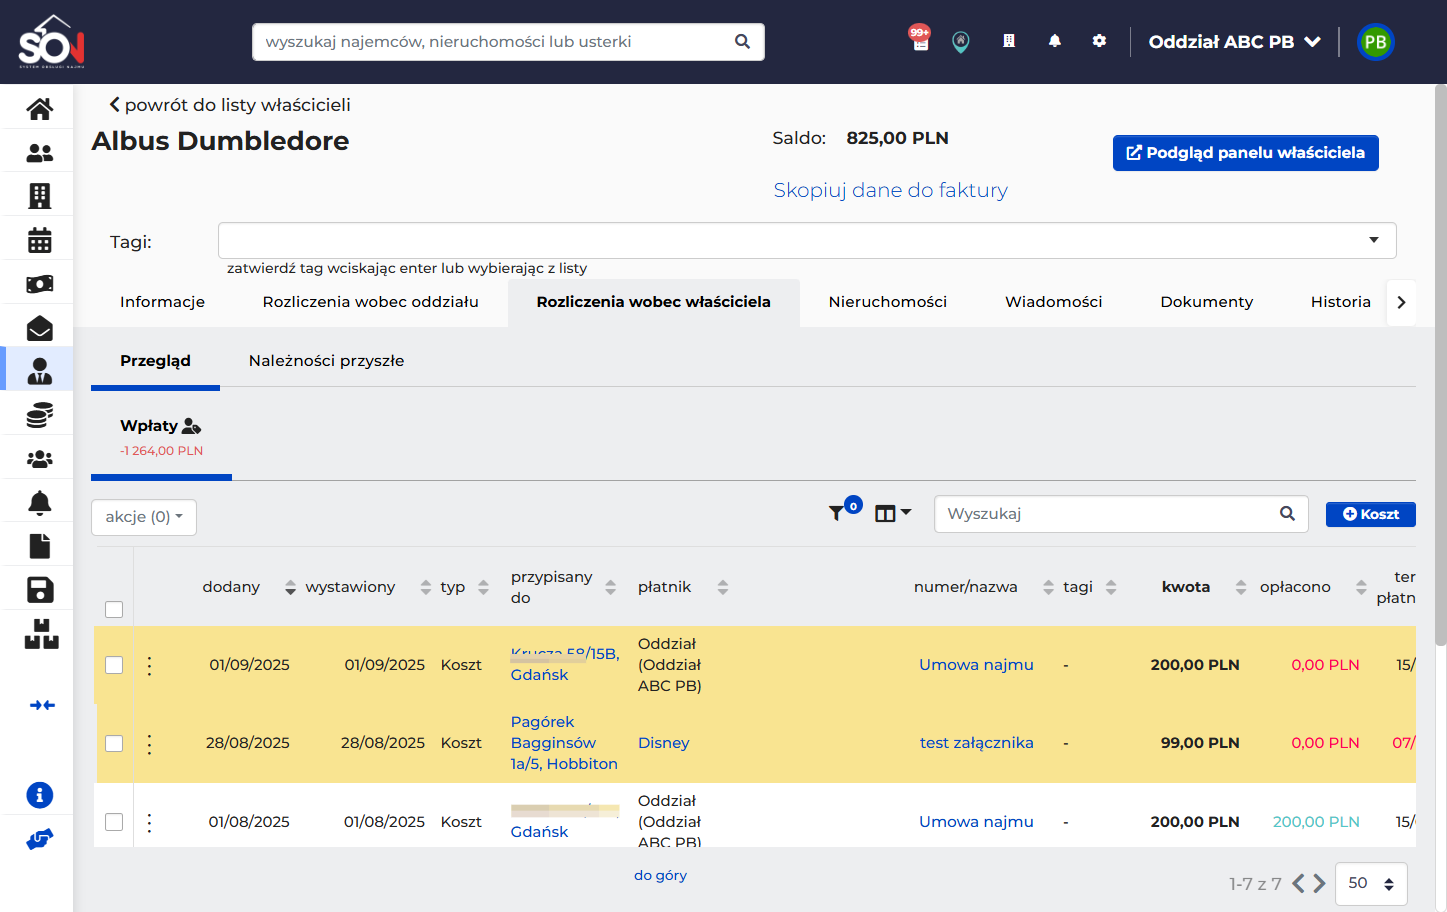This screenshot has height=912, width=1447.
Task: Click the notifications bell in top bar
Action: click(1054, 41)
